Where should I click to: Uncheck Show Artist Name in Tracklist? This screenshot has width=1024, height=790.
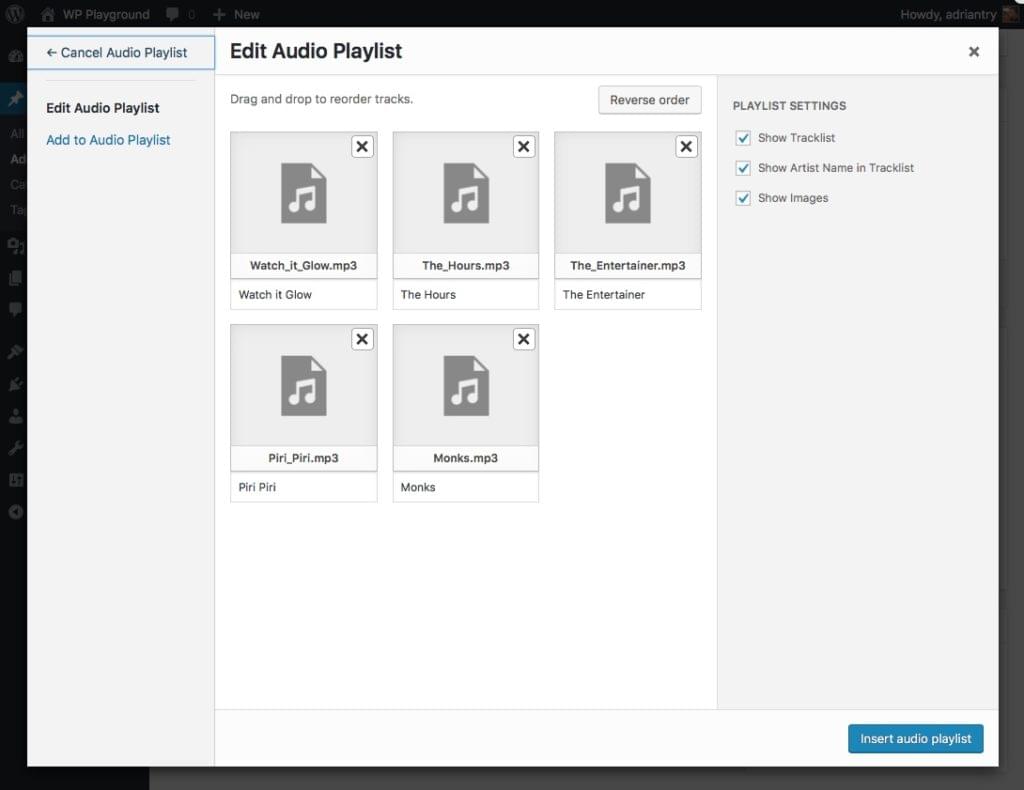tap(743, 168)
